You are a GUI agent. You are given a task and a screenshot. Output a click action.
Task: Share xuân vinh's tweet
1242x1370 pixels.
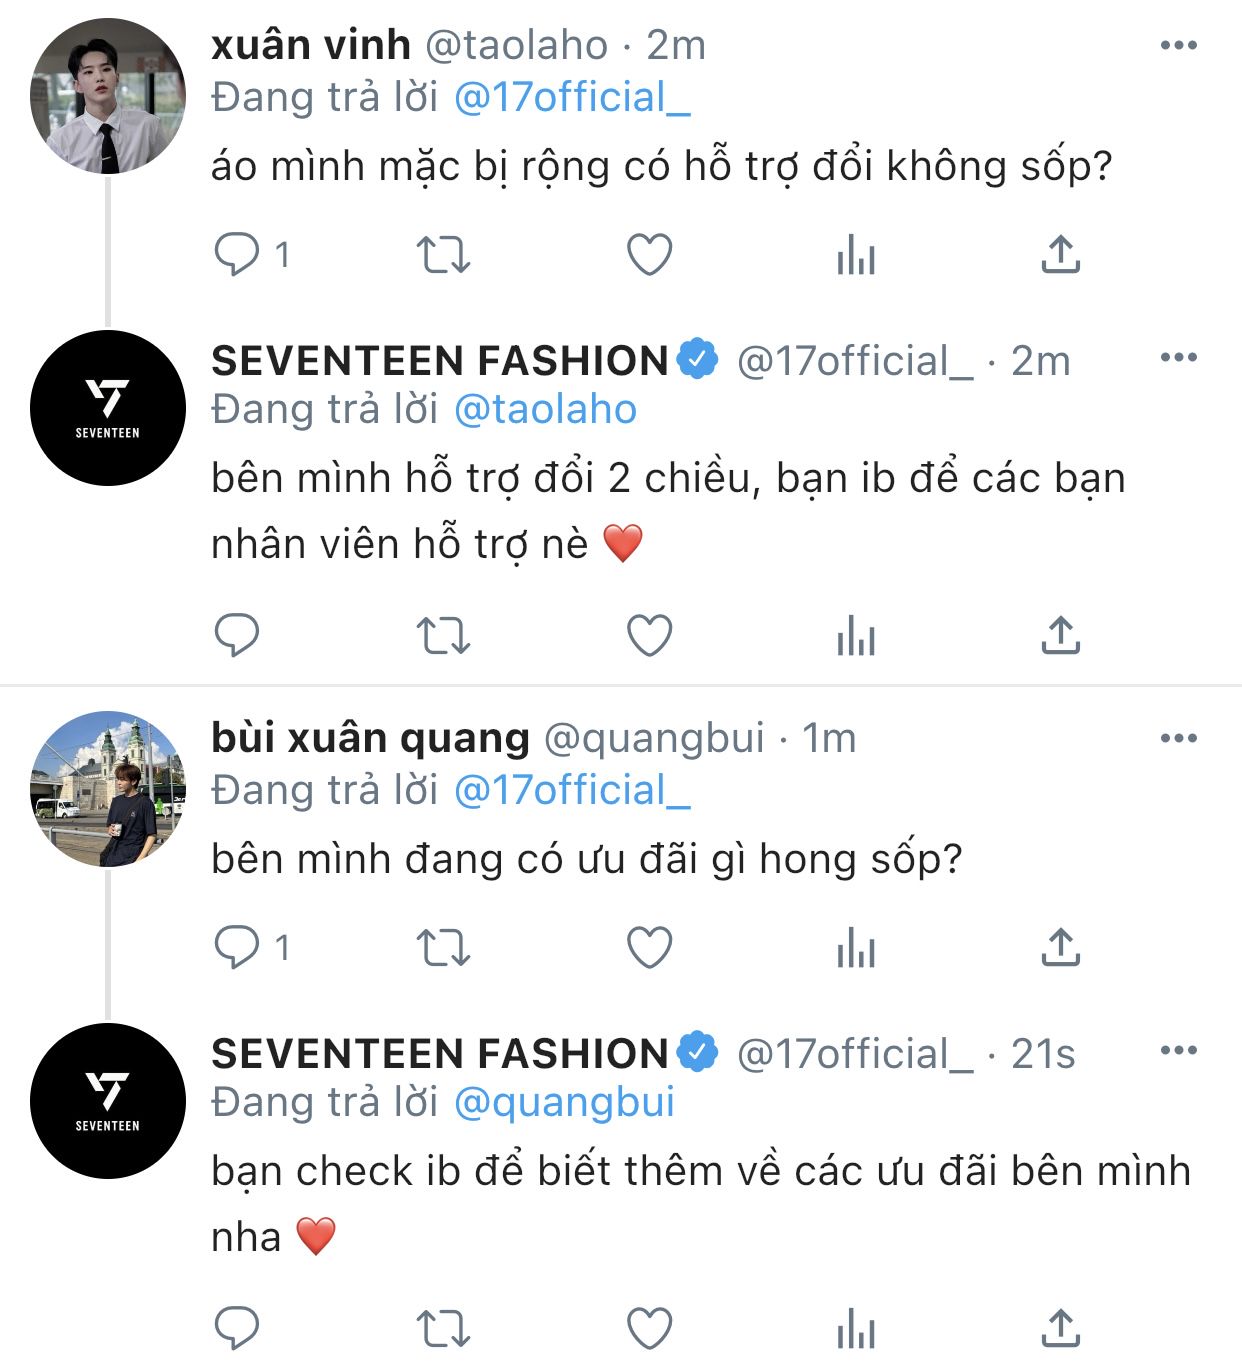[x=1060, y=254]
